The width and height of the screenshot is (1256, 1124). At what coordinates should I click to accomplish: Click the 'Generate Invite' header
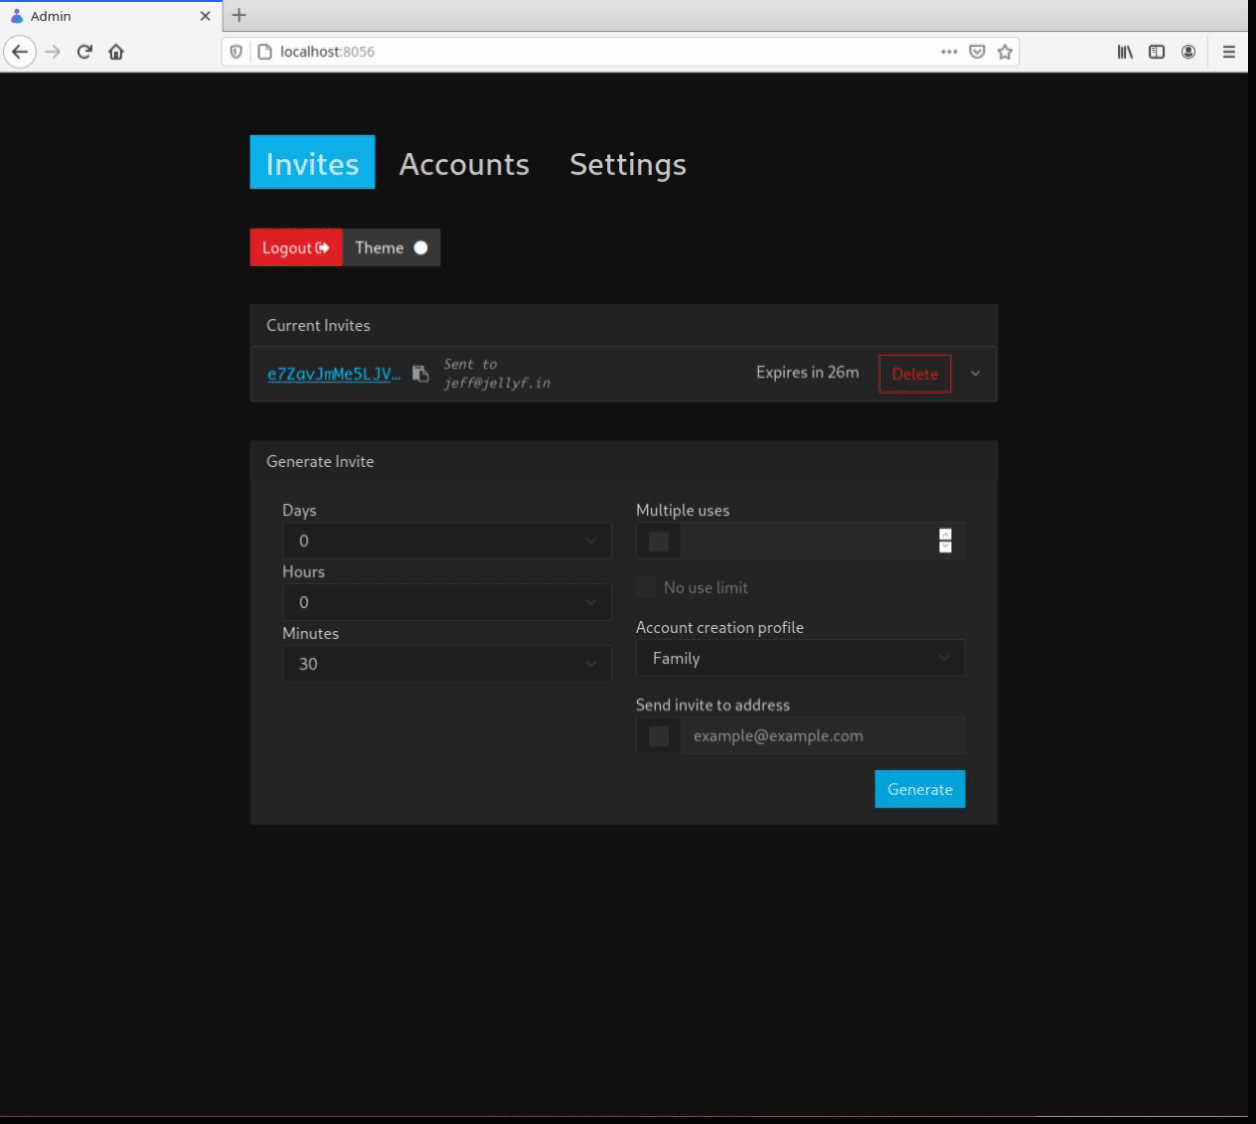coord(320,461)
